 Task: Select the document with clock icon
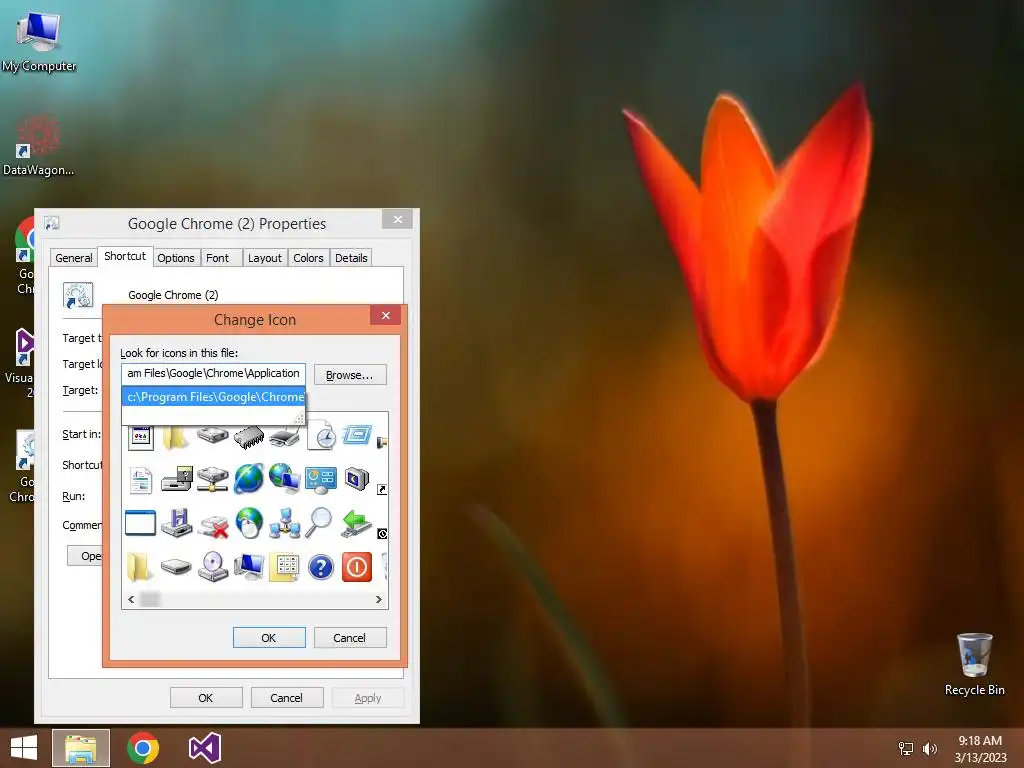pyautogui.click(x=321, y=437)
